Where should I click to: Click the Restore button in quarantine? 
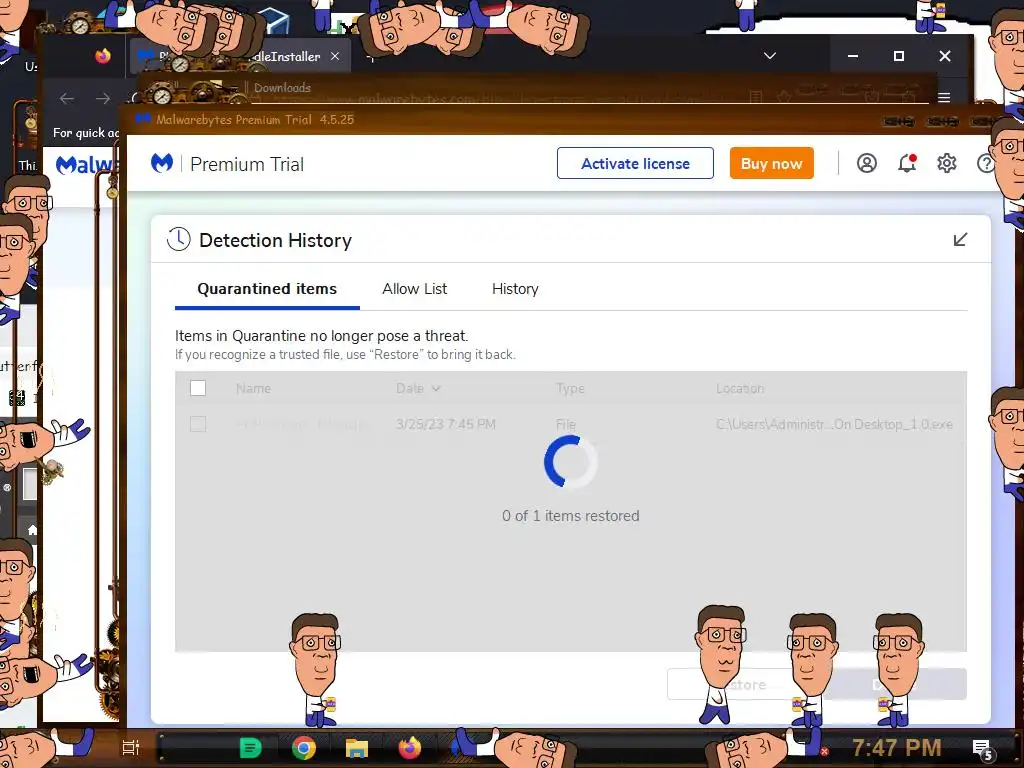tap(744, 684)
